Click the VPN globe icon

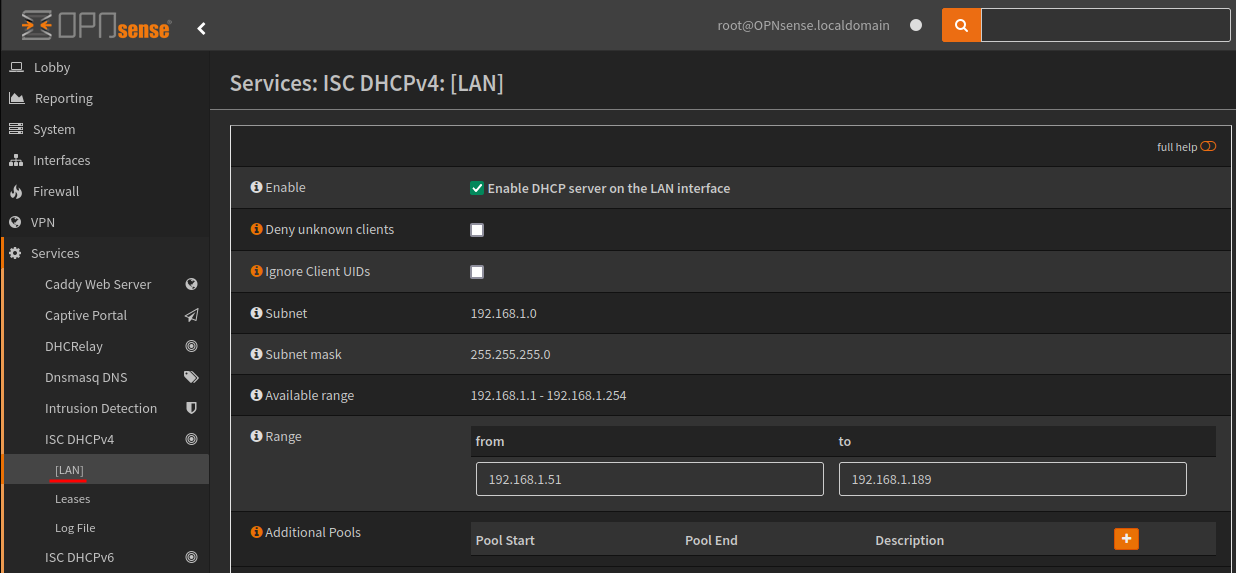(16, 222)
